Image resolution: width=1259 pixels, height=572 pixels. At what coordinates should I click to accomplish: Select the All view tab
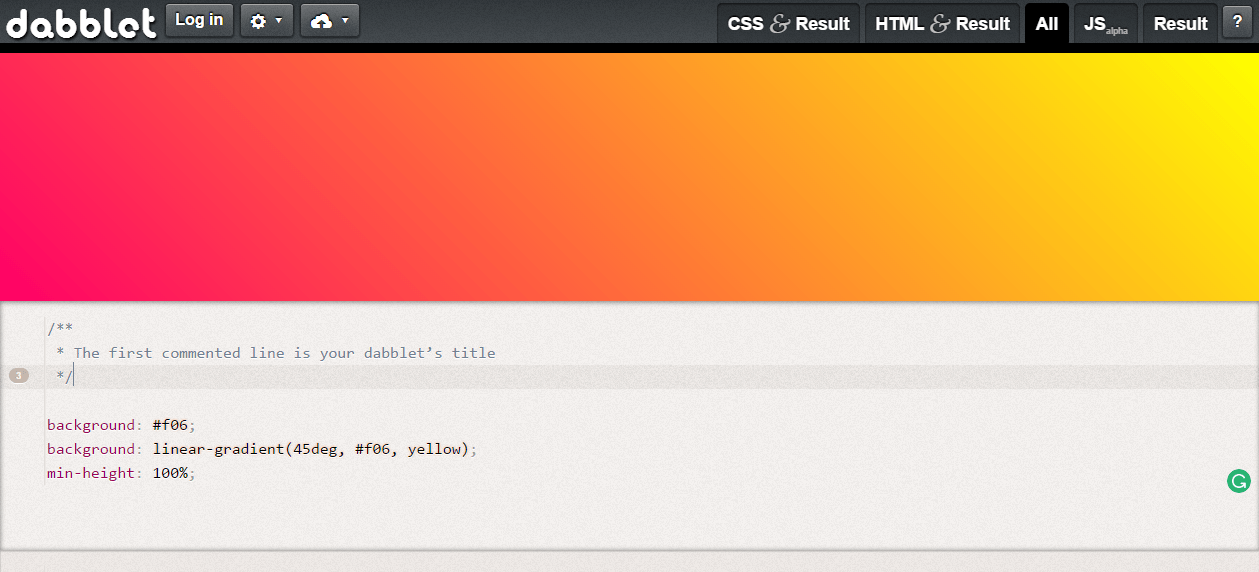(x=1046, y=24)
